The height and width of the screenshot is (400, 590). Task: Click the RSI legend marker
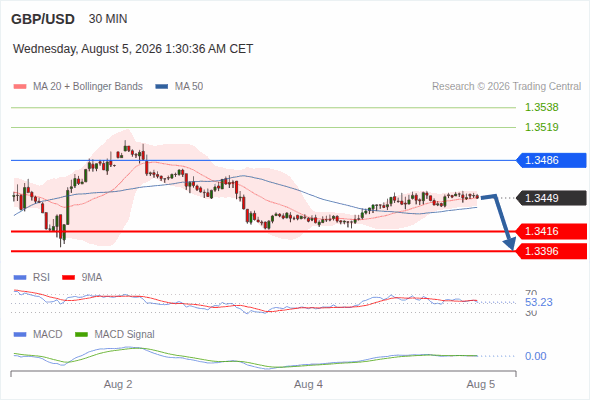tap(20, 278)
